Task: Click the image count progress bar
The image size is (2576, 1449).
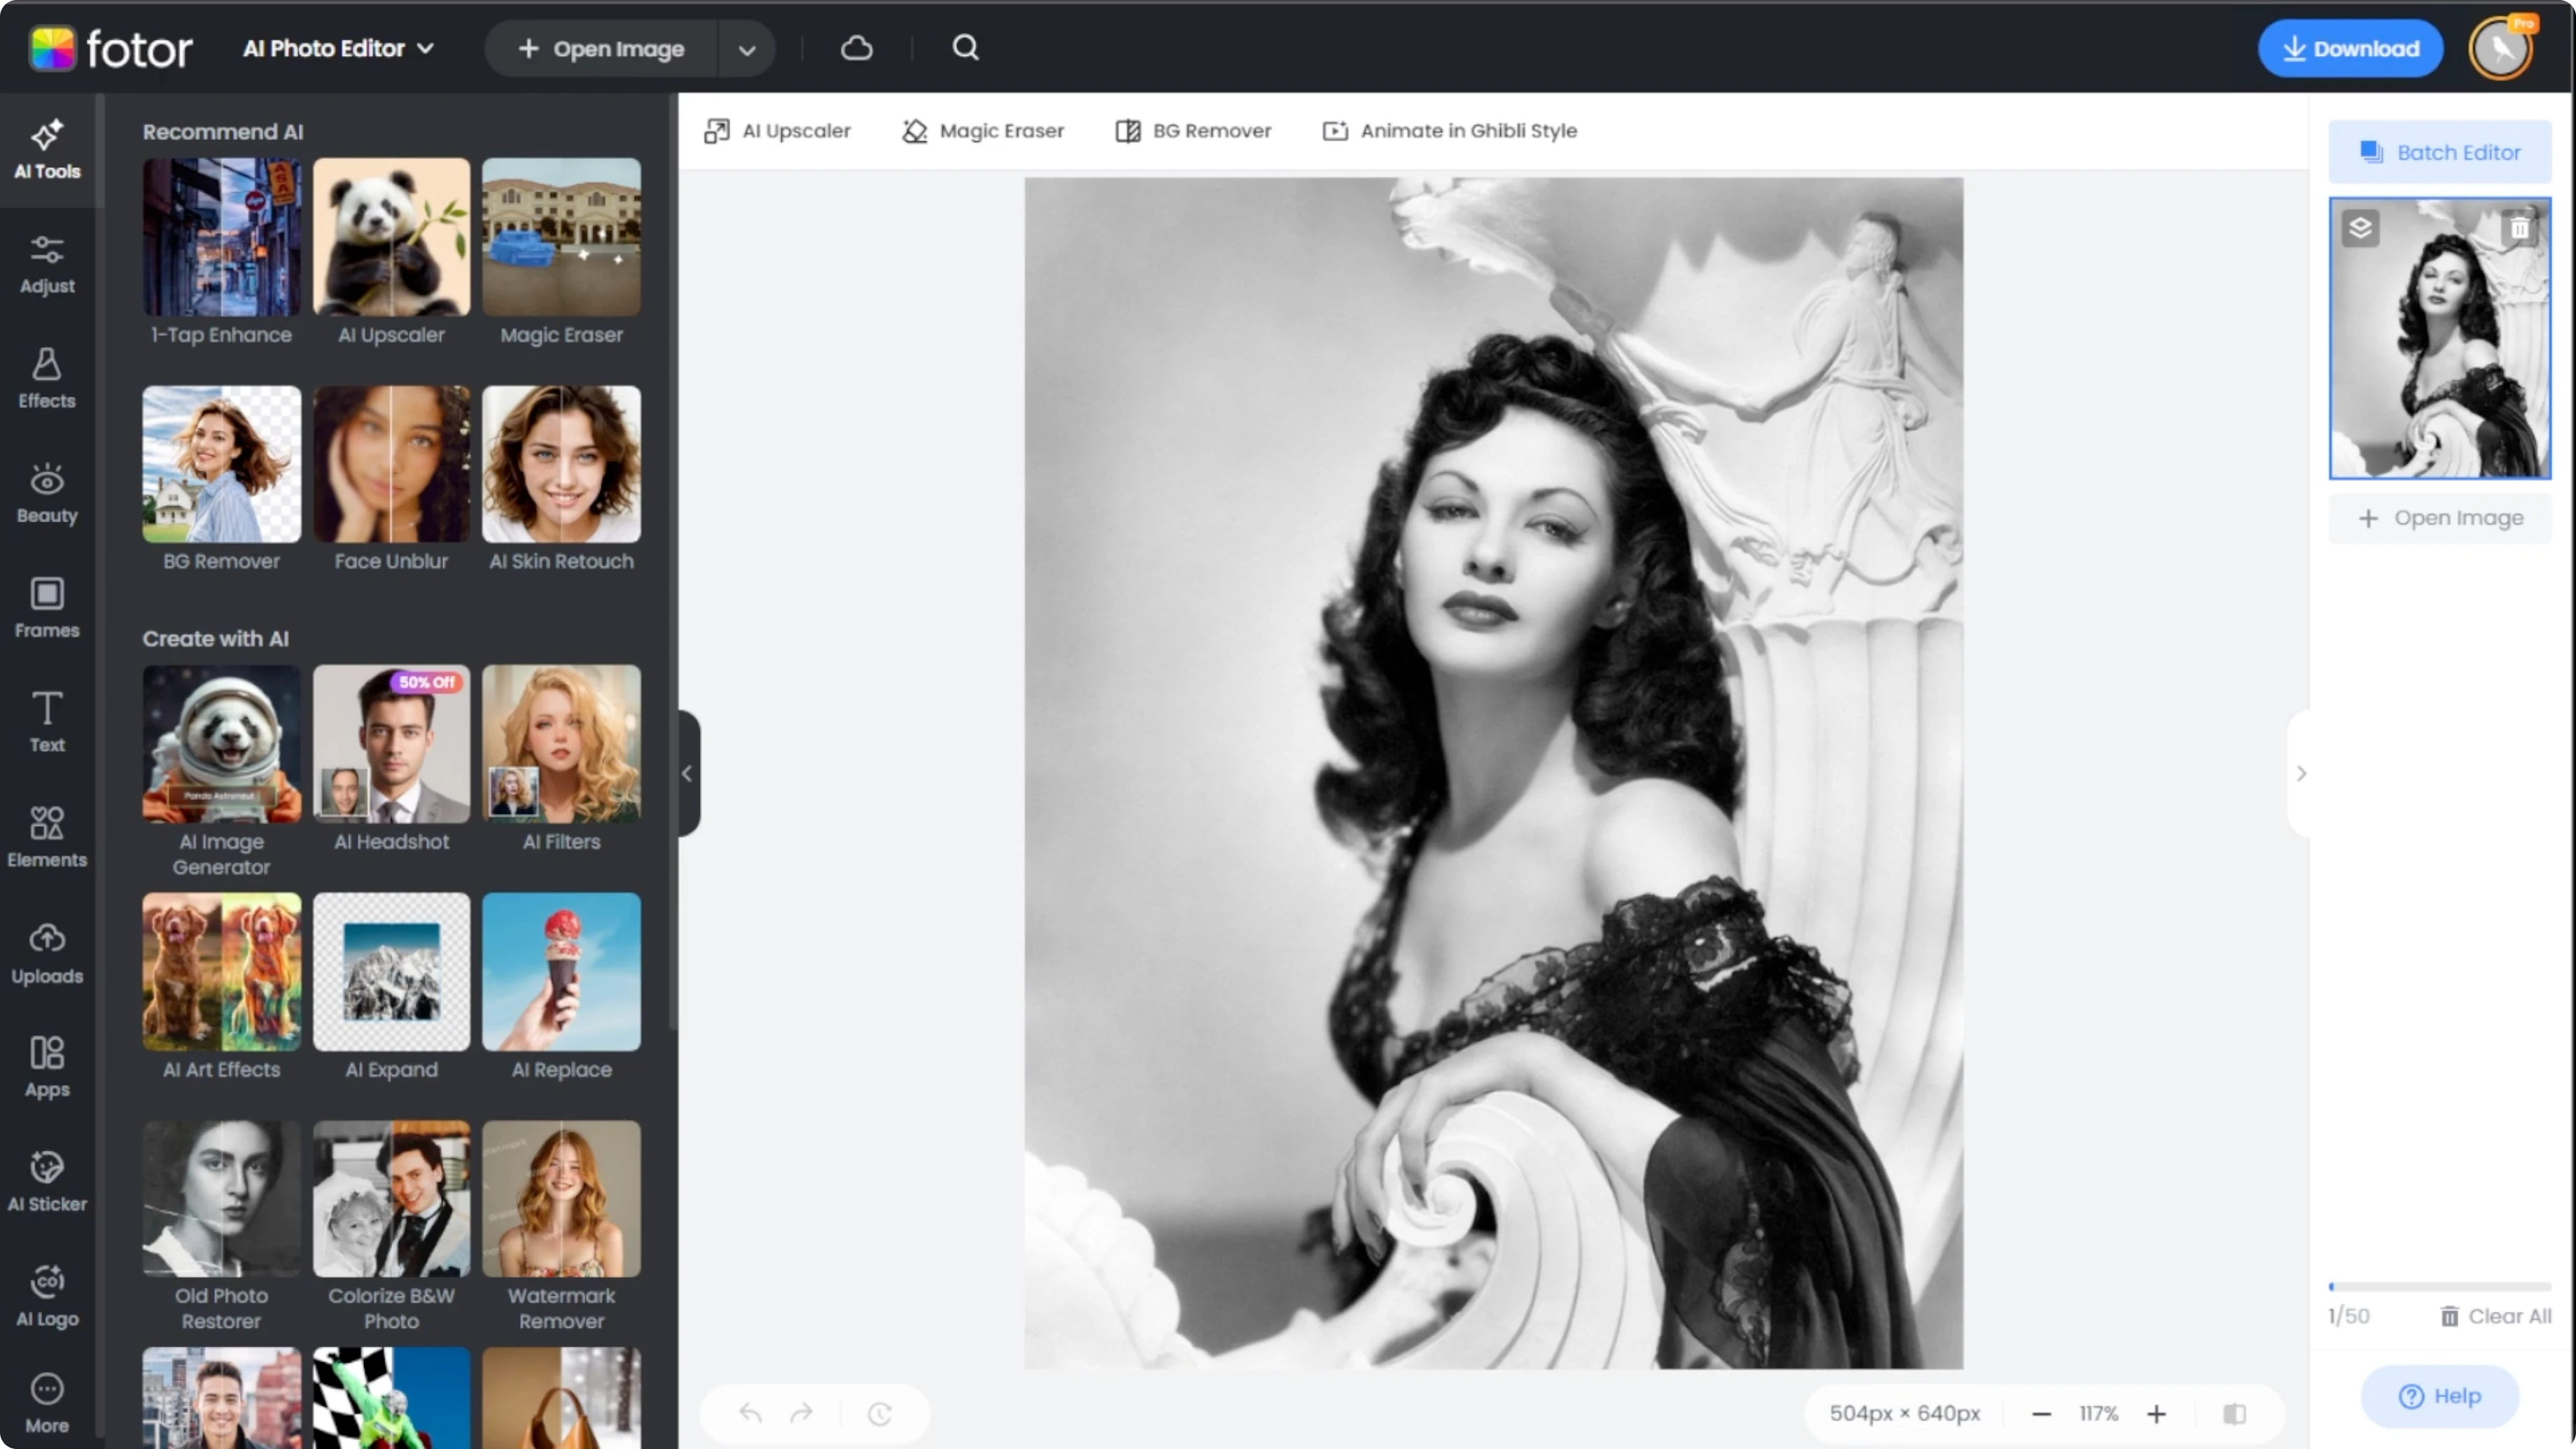Action: click(x=2440, y=1286)
